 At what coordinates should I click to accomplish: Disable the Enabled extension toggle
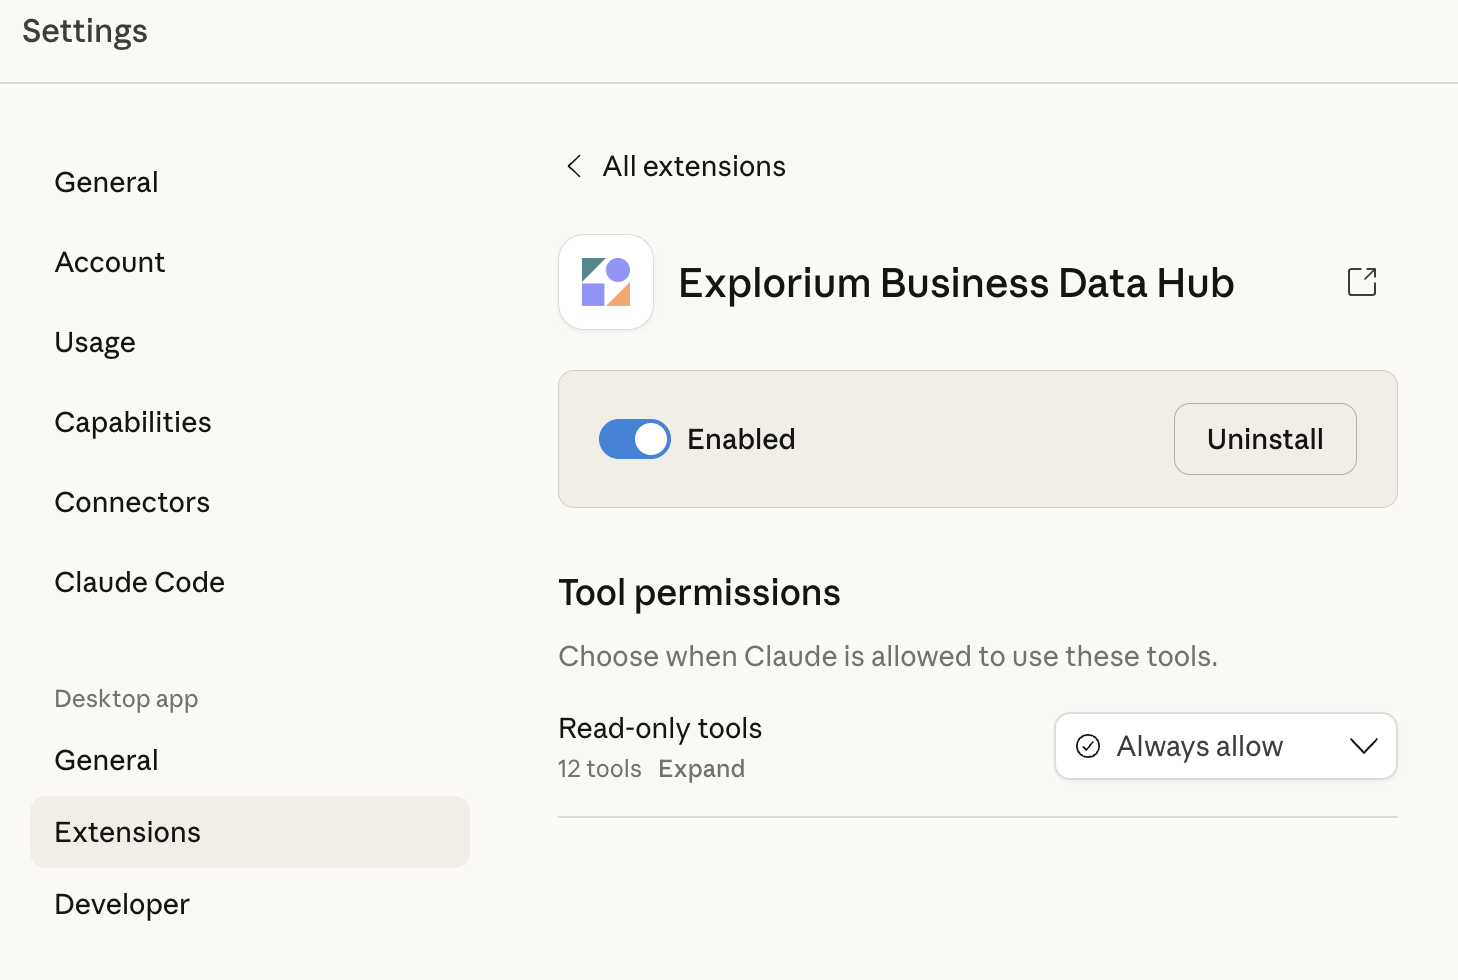(635, 439)
